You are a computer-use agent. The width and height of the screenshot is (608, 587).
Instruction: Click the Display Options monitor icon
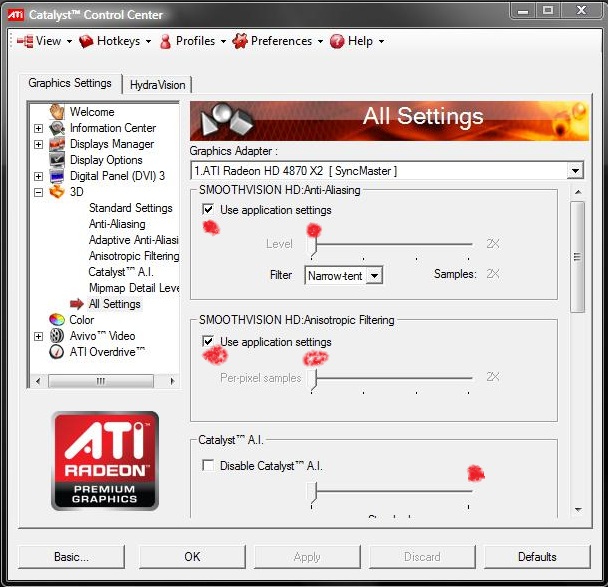coord(57,160)
